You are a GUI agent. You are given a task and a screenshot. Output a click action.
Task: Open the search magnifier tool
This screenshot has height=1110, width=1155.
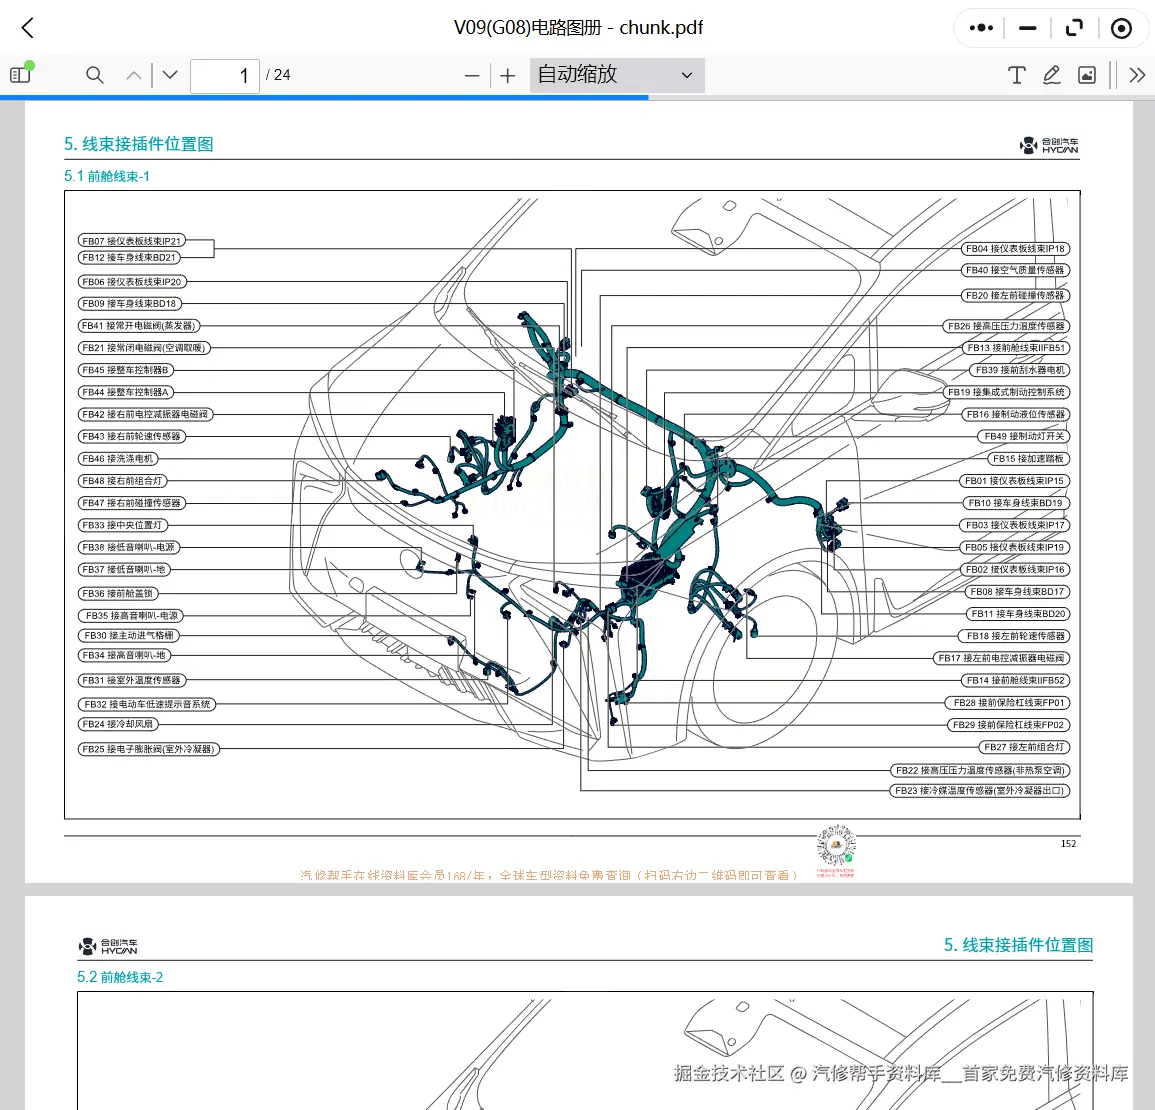point(94,74)
